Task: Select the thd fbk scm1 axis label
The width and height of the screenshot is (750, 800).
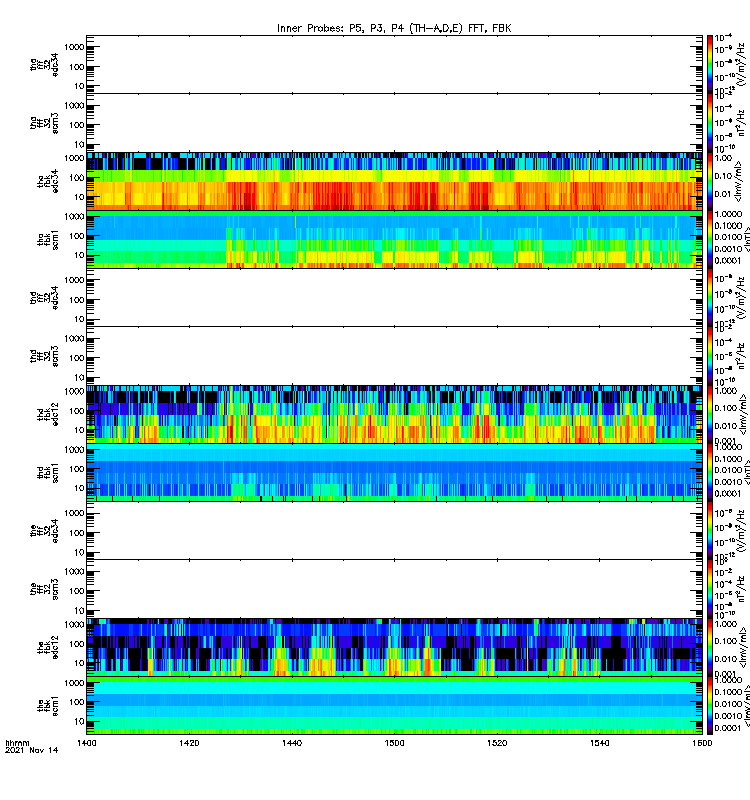Action: [x=48, y=472]
